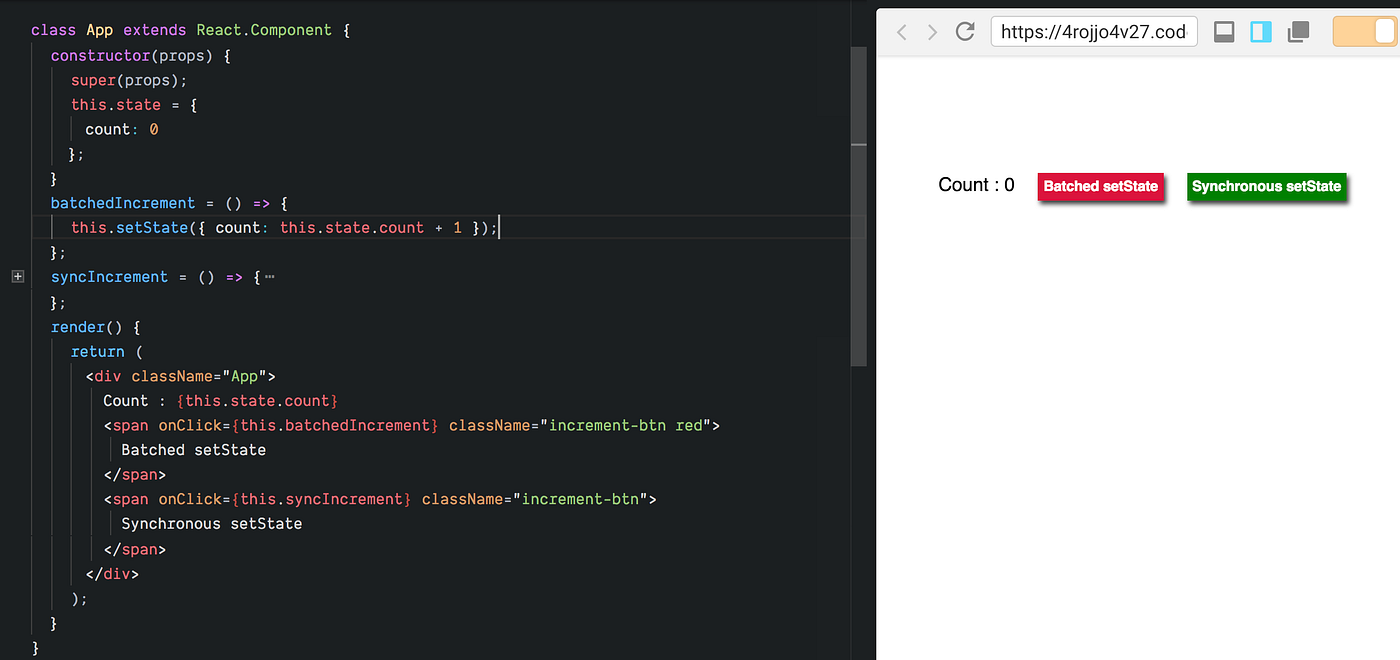This screenshot has width=1400, height=660.
Task: Click the editor vertical scrollbar thumb
Action: [858, 205]
